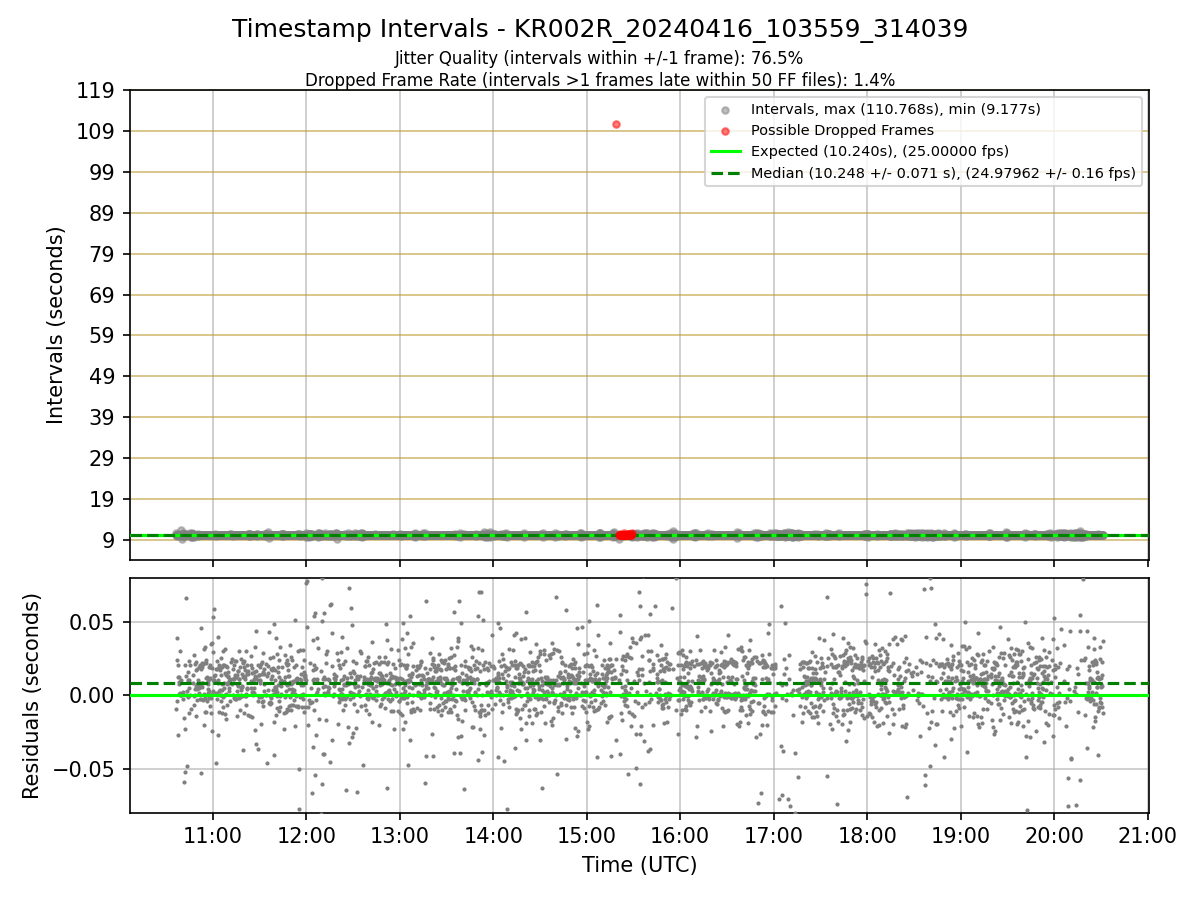This screenshot has width=1200, height=900.
Task: Click the x-axis tick label '19:00'
Action: 961,835
